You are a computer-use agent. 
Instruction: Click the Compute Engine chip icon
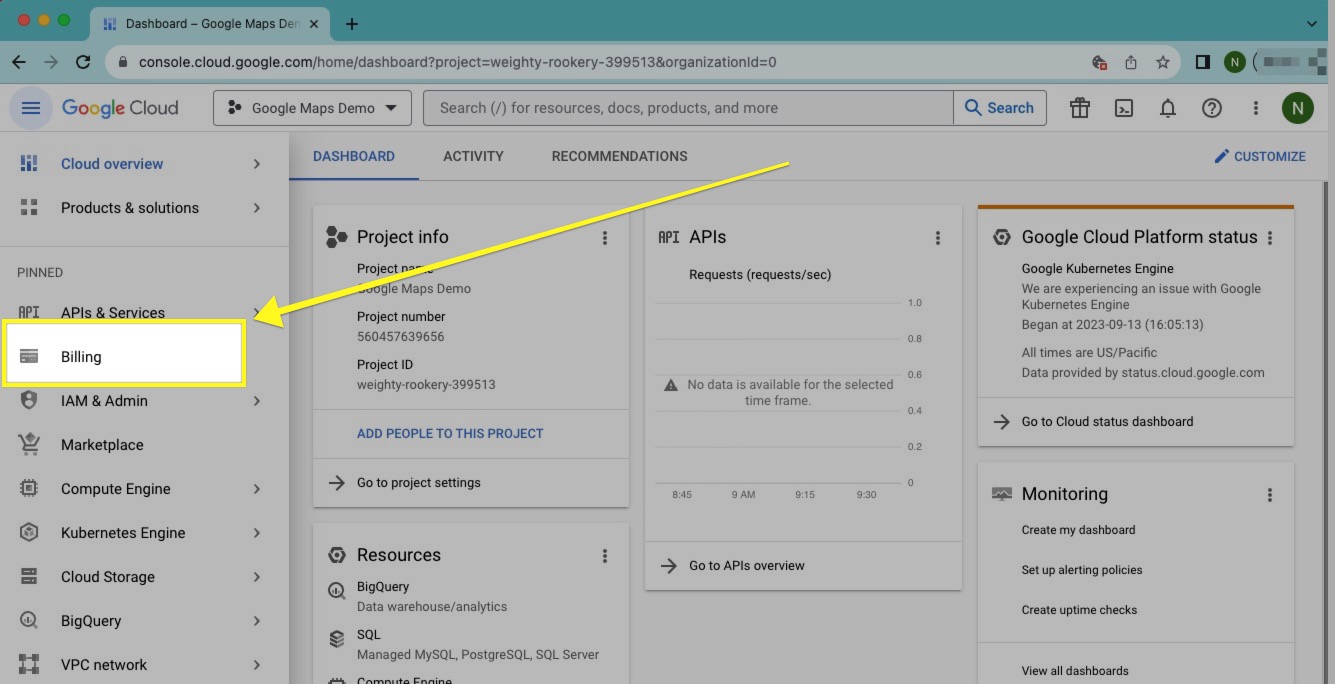point(29,488)
